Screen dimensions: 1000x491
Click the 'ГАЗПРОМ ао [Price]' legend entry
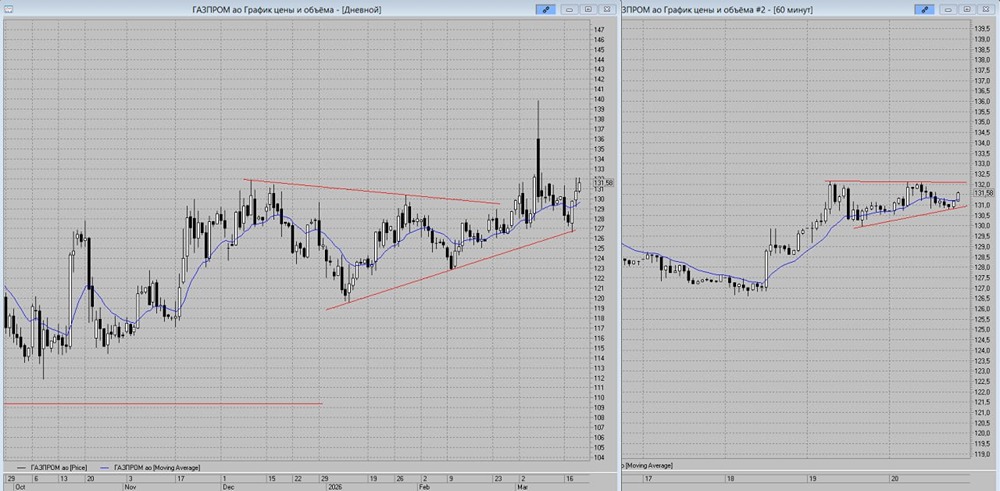tap(50, 467)
